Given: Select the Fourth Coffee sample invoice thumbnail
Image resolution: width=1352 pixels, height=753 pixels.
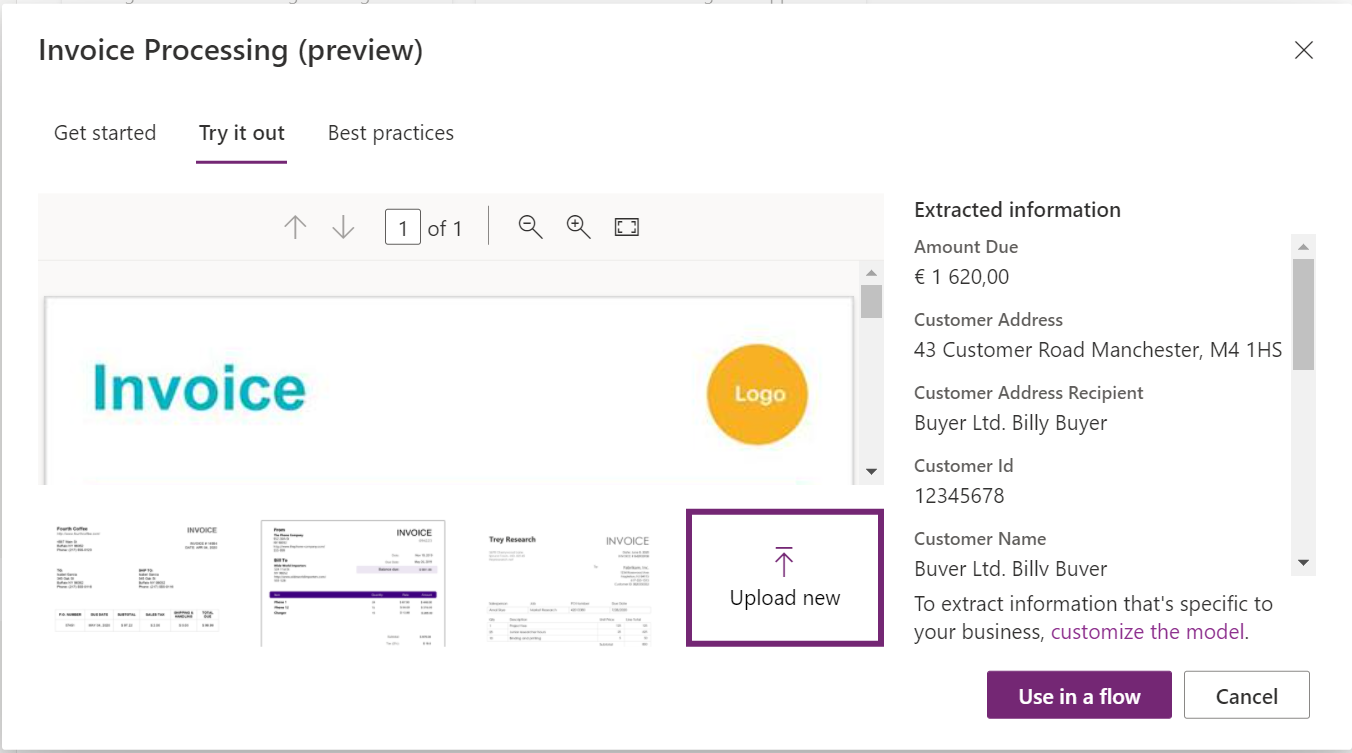Looking at the screenshot, I should (136, 578).
